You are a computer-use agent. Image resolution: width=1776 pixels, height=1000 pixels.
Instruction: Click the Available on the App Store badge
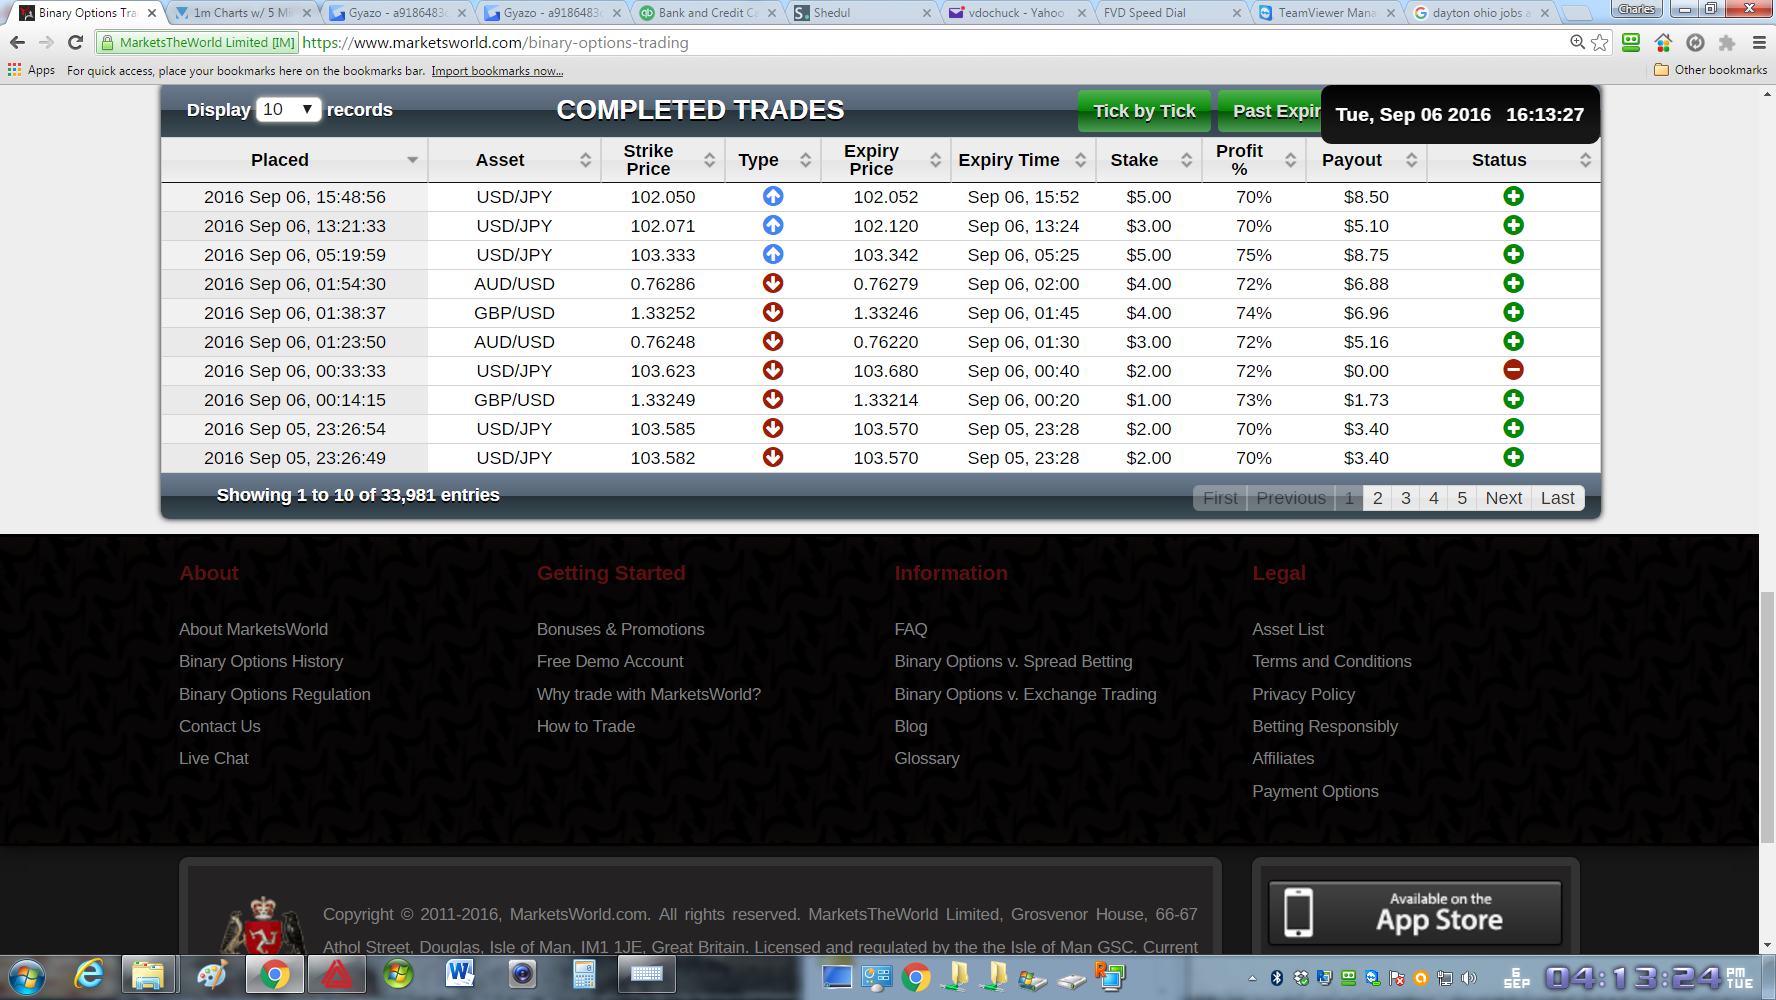1415,912
